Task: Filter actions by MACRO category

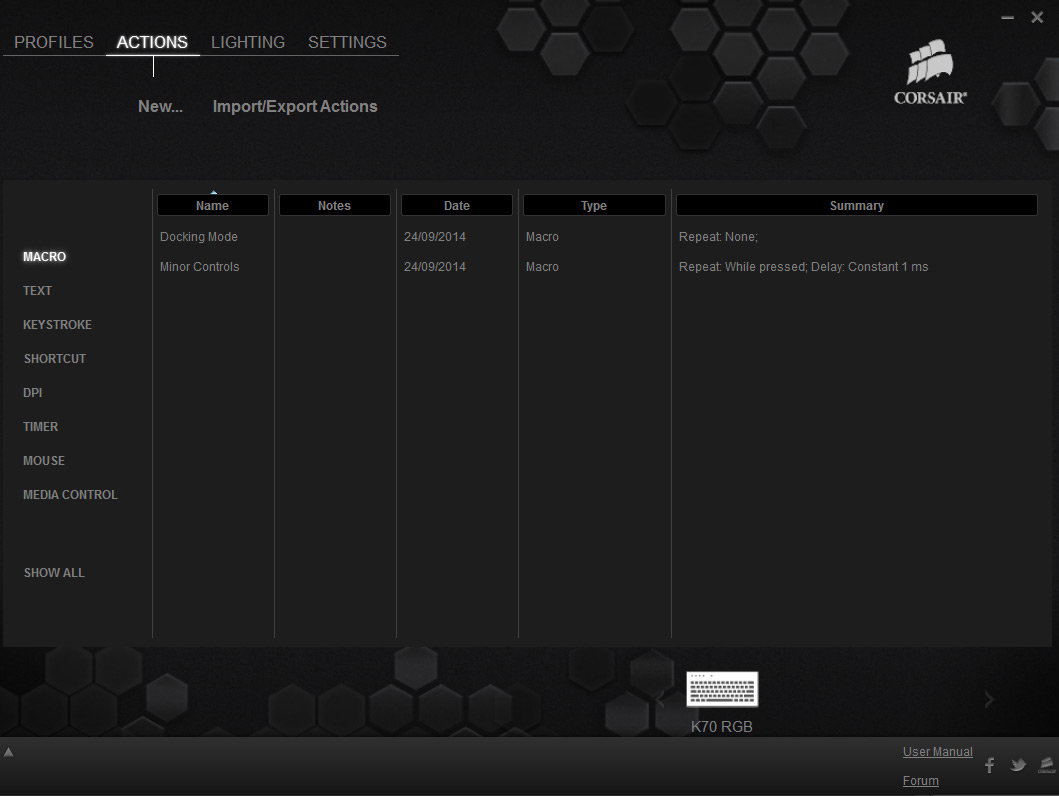Action: [45, 257]
